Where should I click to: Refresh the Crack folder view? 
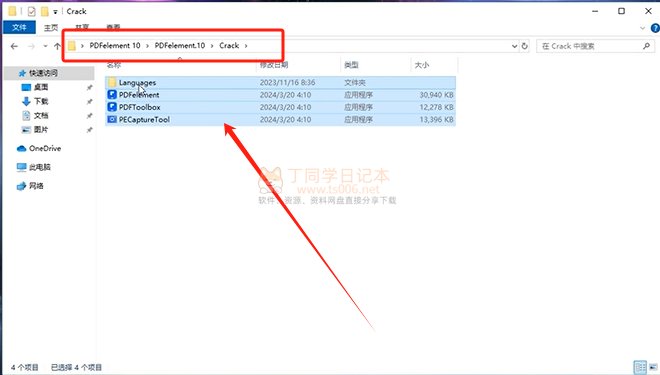524,46
